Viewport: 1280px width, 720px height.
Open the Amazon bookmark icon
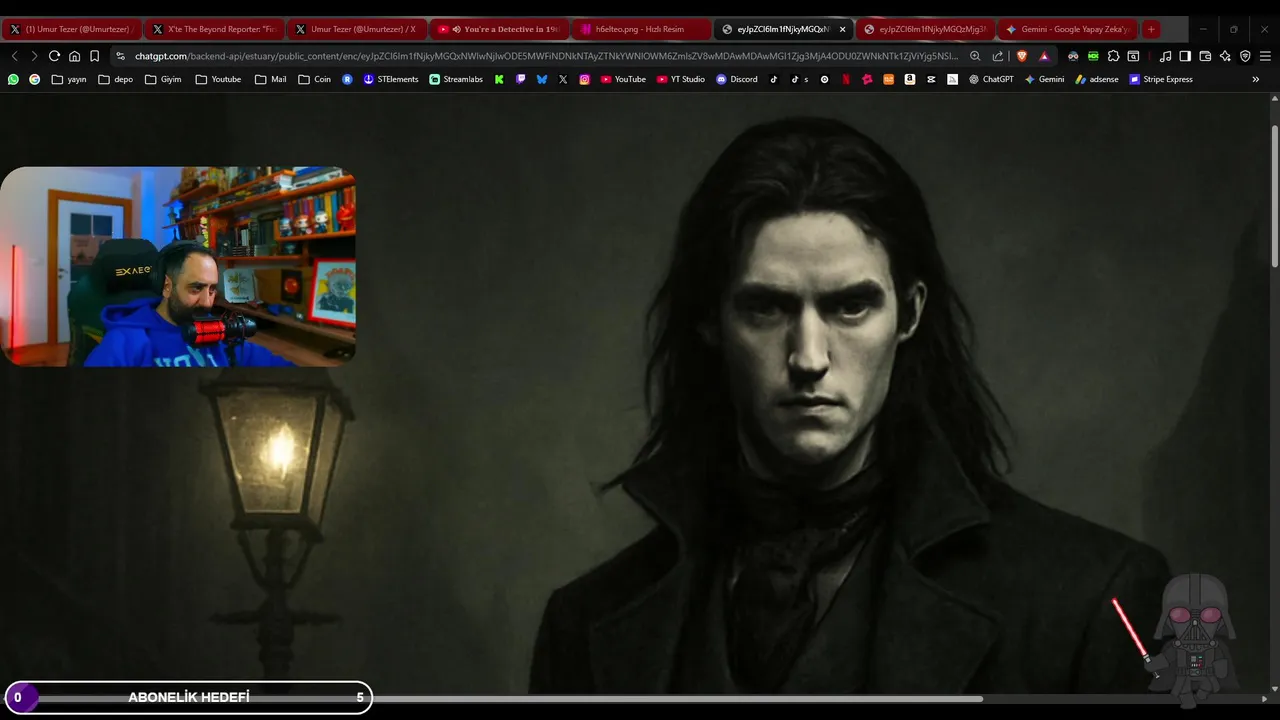909,79
